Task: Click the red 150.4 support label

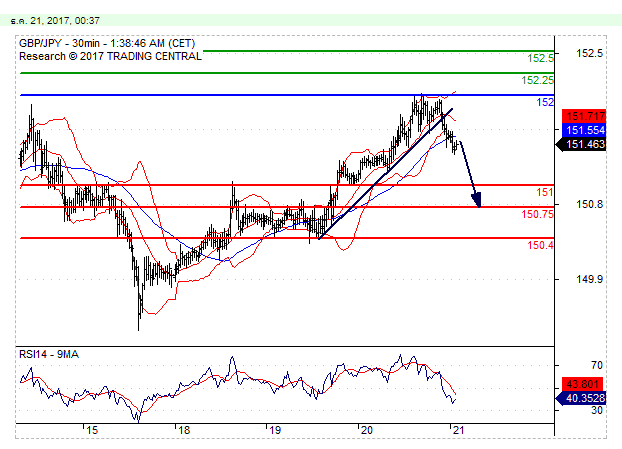Action: (x=540, y=245)
